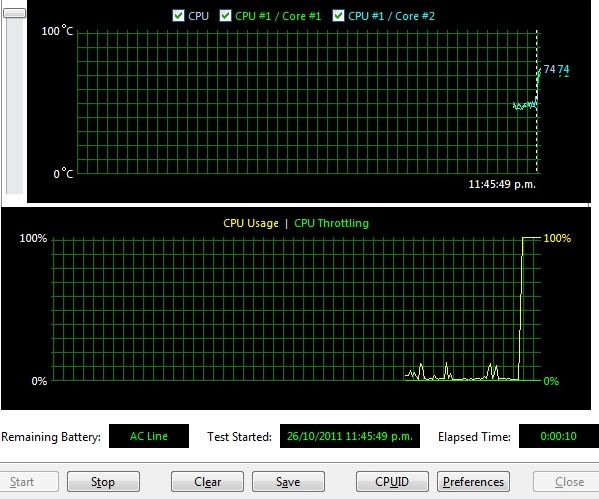Click the Stop button
Screen dimensions: 599x499
pos(103,481)
